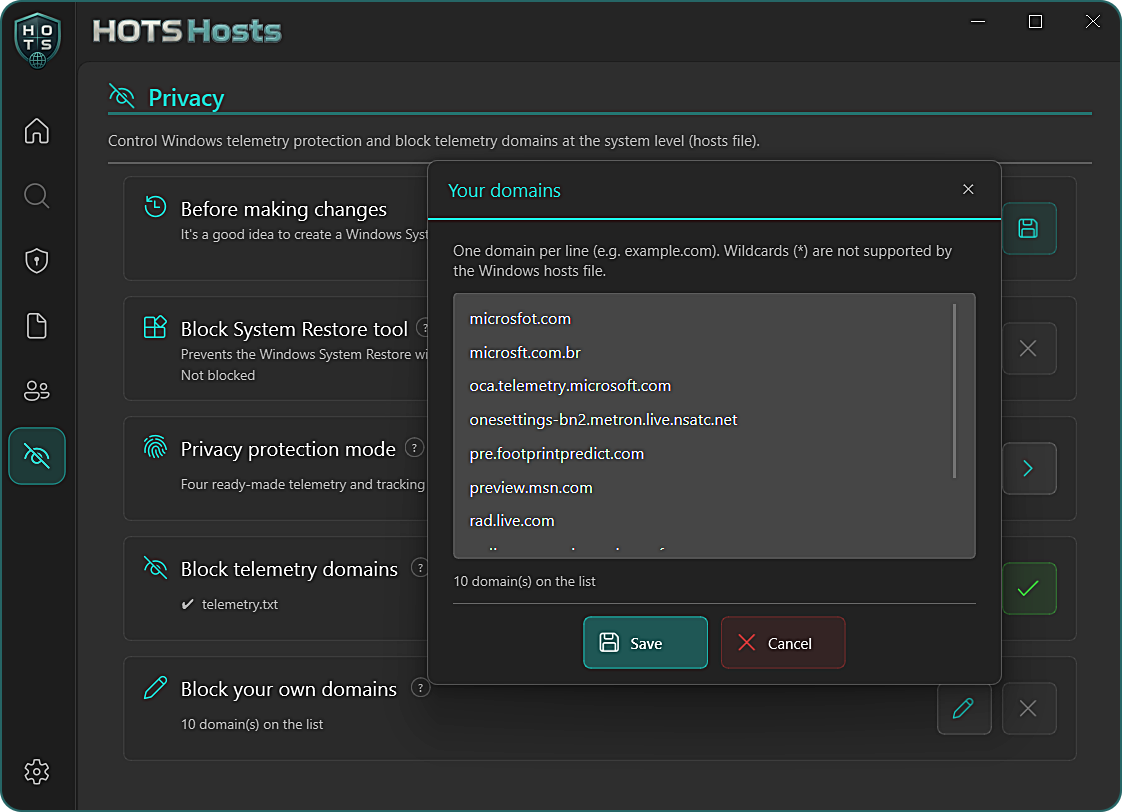Click the telemetry.txt entry
1122x812 pixels.
point(240,605)
